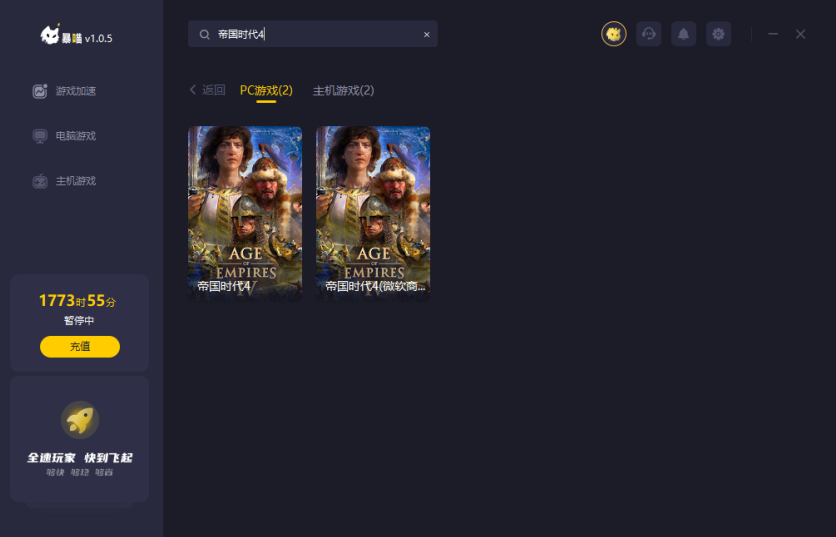The height and width of the screenshot is (537, 836).
Task: Open 电脑游戏 in the sidebar
Action: [x=64, y=136]
